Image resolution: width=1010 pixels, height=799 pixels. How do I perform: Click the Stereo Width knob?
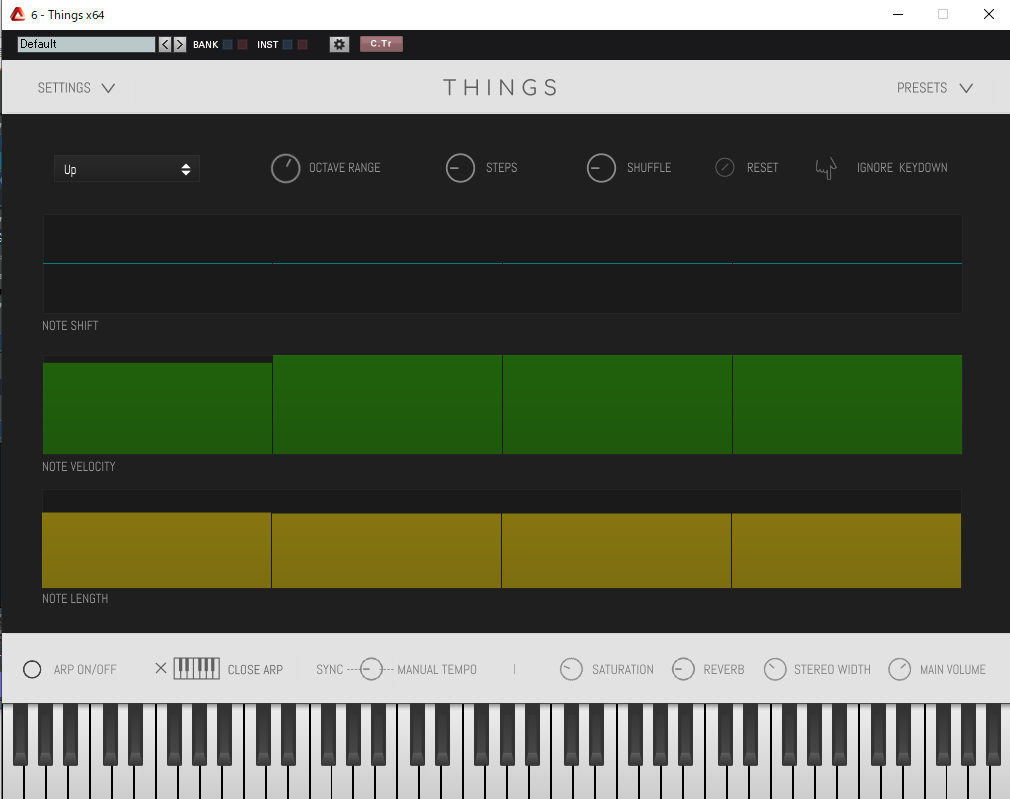point(775,669)
